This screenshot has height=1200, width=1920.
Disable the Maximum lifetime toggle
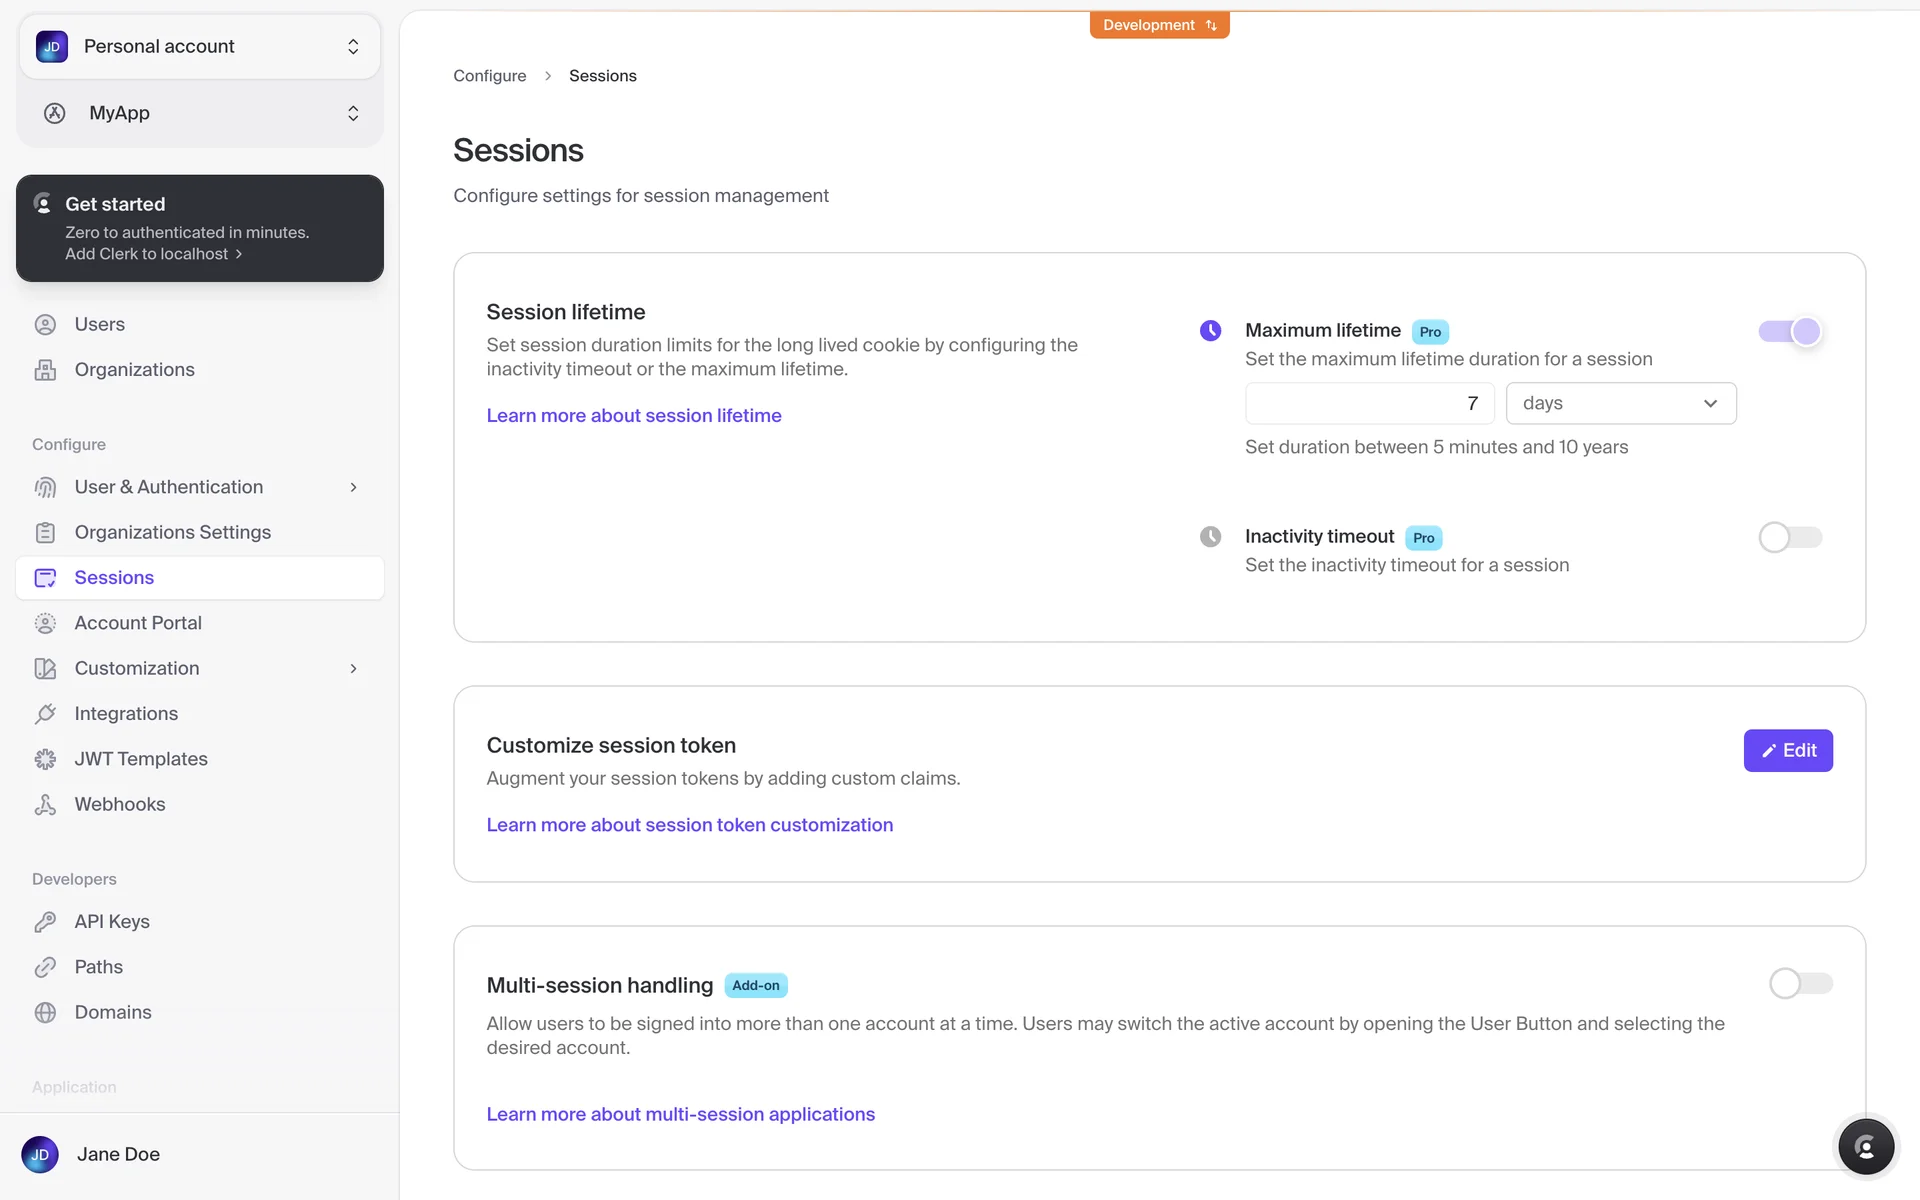[x=1790, y=332]
